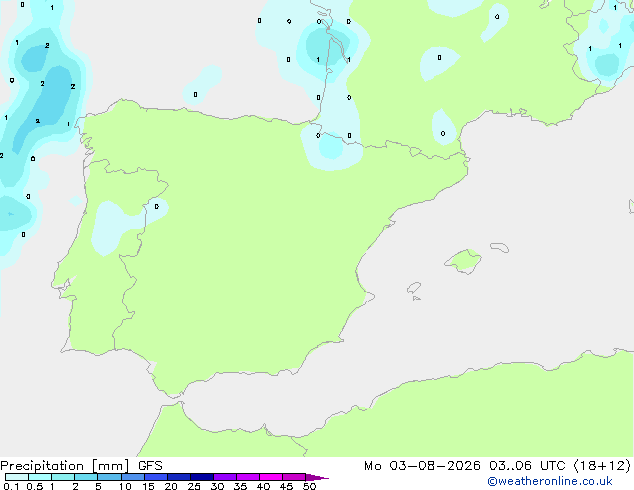Pick the legend swatch between 25 and 30
634x490 pixels.
point(202,477)
